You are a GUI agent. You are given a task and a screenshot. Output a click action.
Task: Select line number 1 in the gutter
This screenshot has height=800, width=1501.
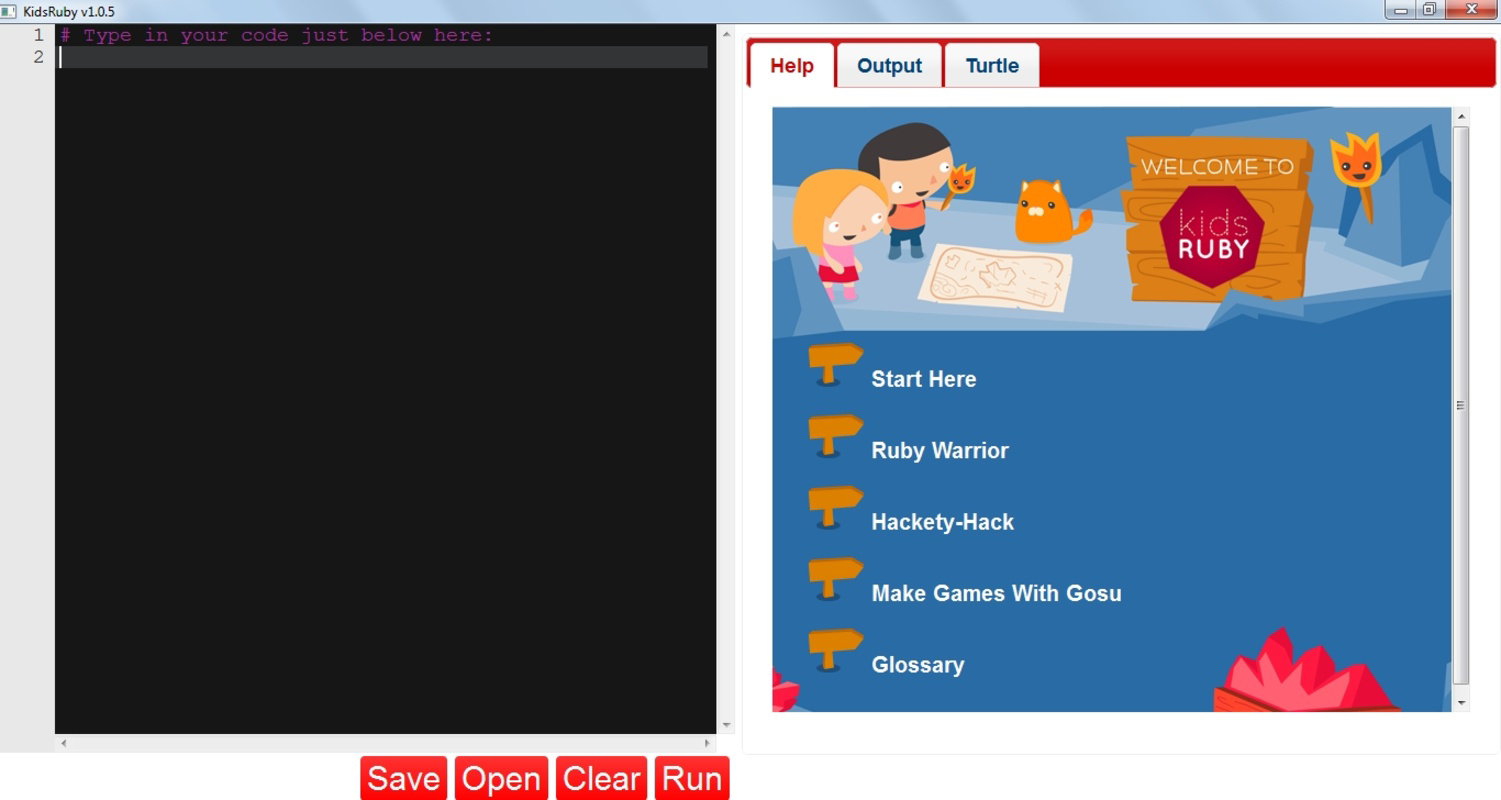point(38,35)
